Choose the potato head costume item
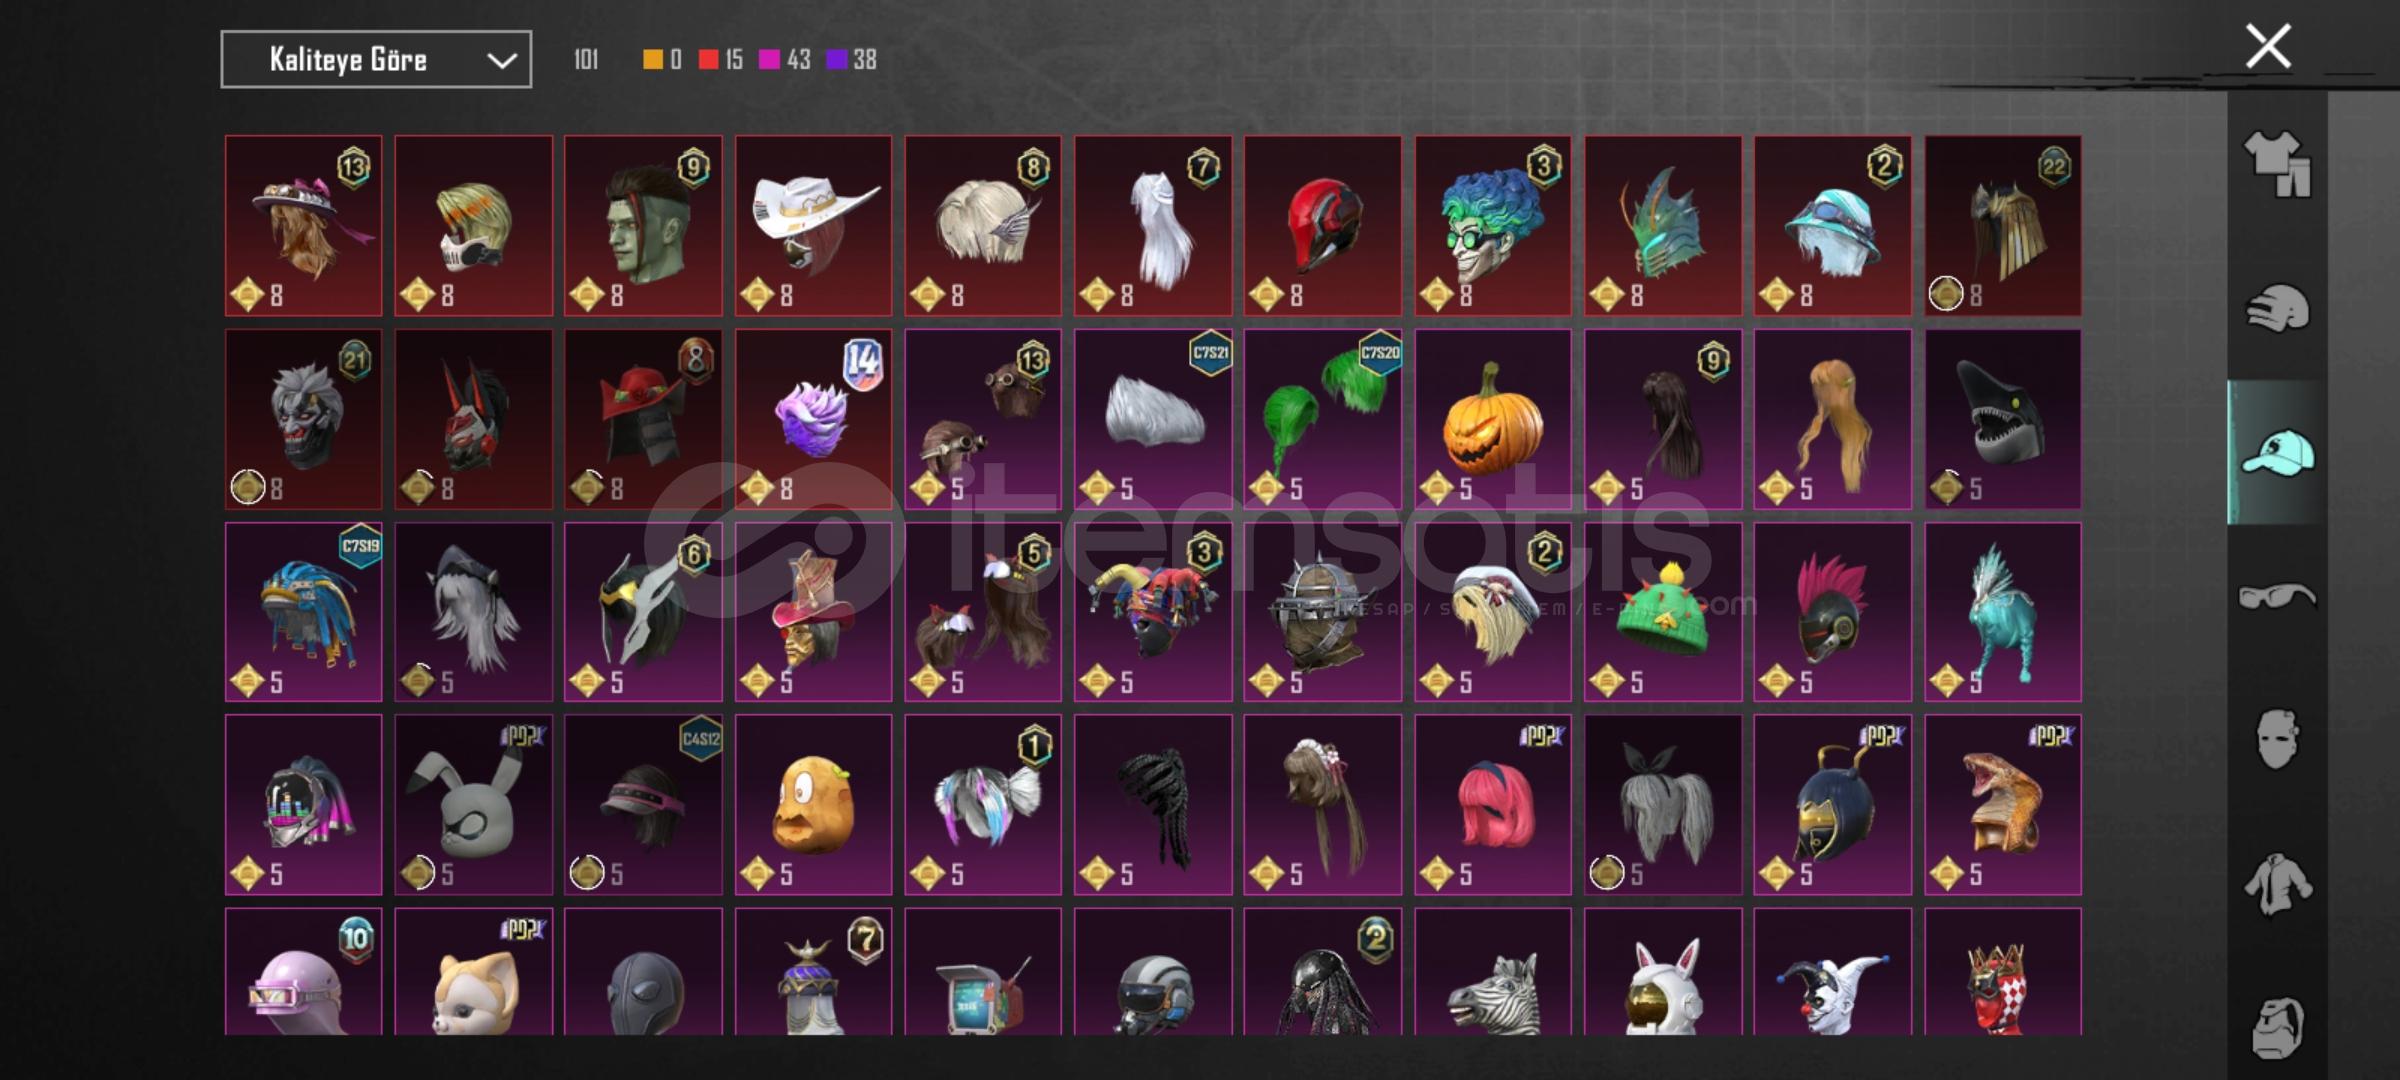Image resolution: width=2400 pixels, height=1080 pixels. 813,804
